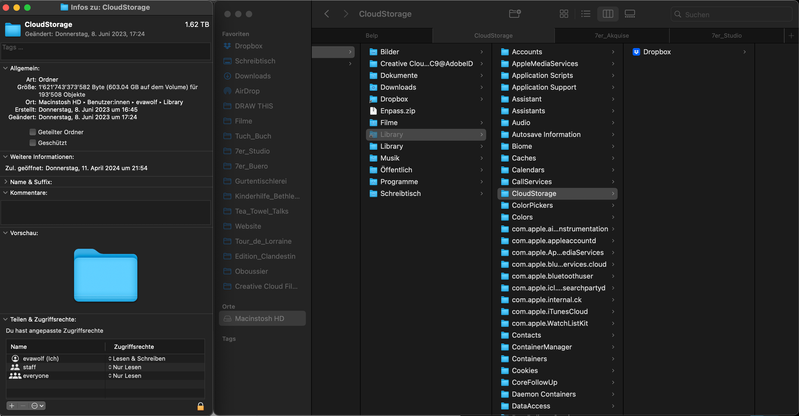
Task: Click the lock icon in permissions
Action: [x=200, y=406]
